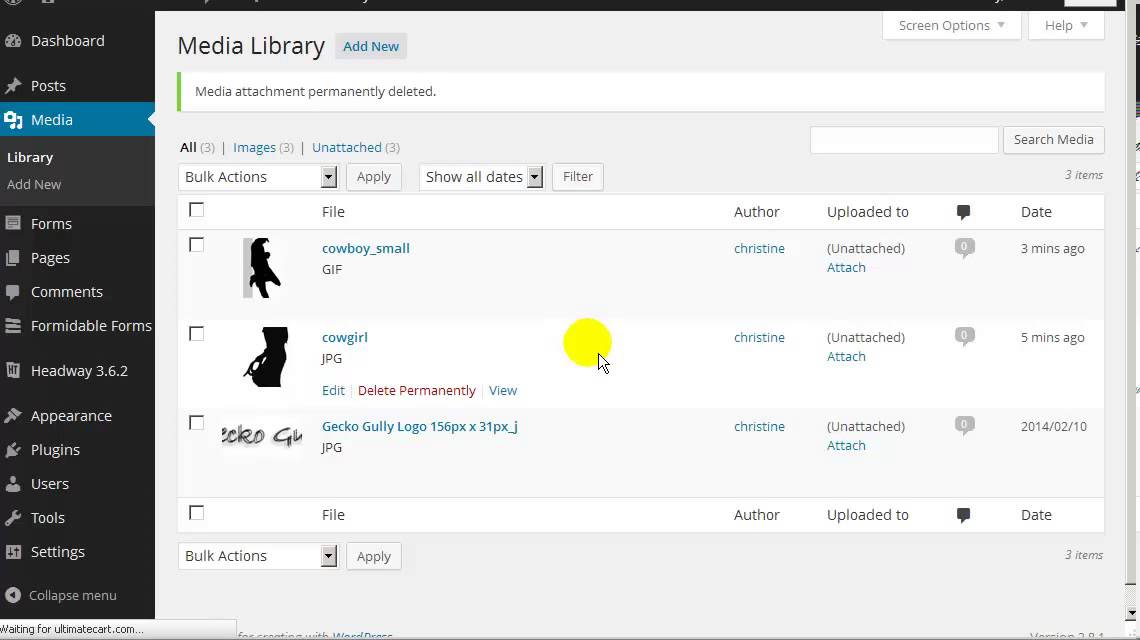1140x640 pixels.
Task: Click the cowgirl thumbnail image
Action: [x=266, y=356]
